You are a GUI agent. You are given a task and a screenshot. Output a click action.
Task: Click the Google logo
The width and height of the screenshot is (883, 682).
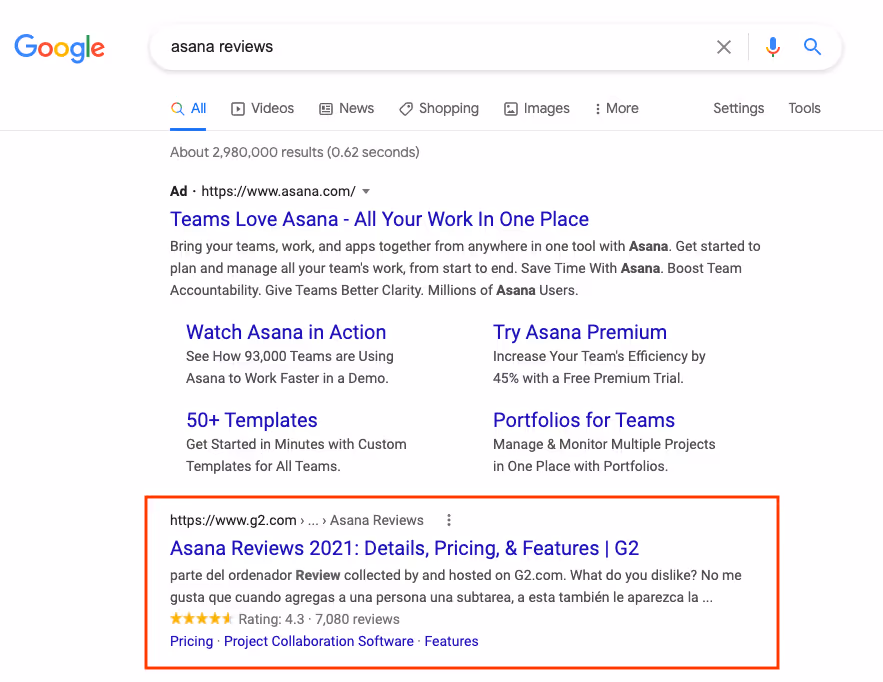pyautogui.click(x=59, y=48)
